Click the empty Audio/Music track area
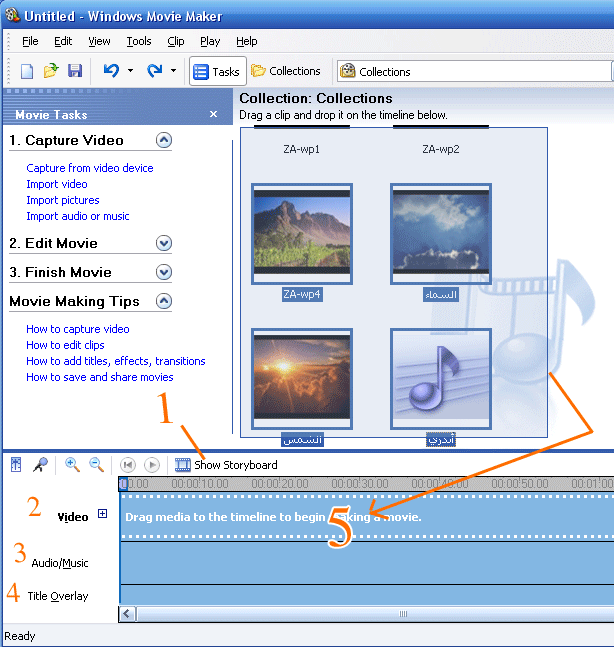Image resolution: width=614 pixels, height=647 pixels. point(367,563)
